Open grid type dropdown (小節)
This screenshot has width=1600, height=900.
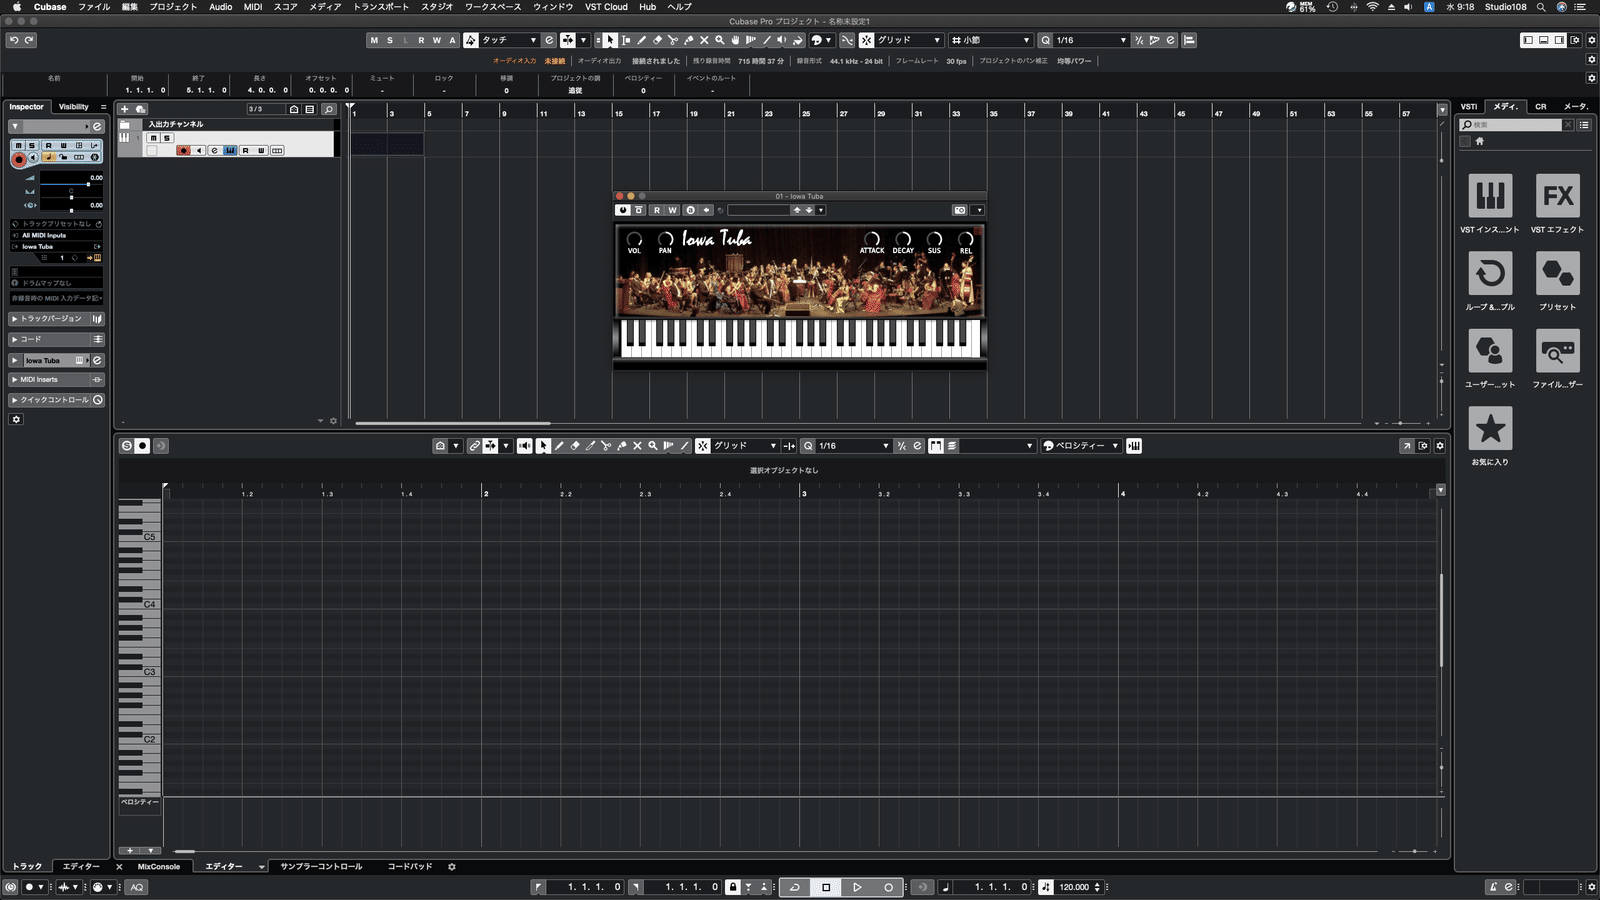[990, 40]
